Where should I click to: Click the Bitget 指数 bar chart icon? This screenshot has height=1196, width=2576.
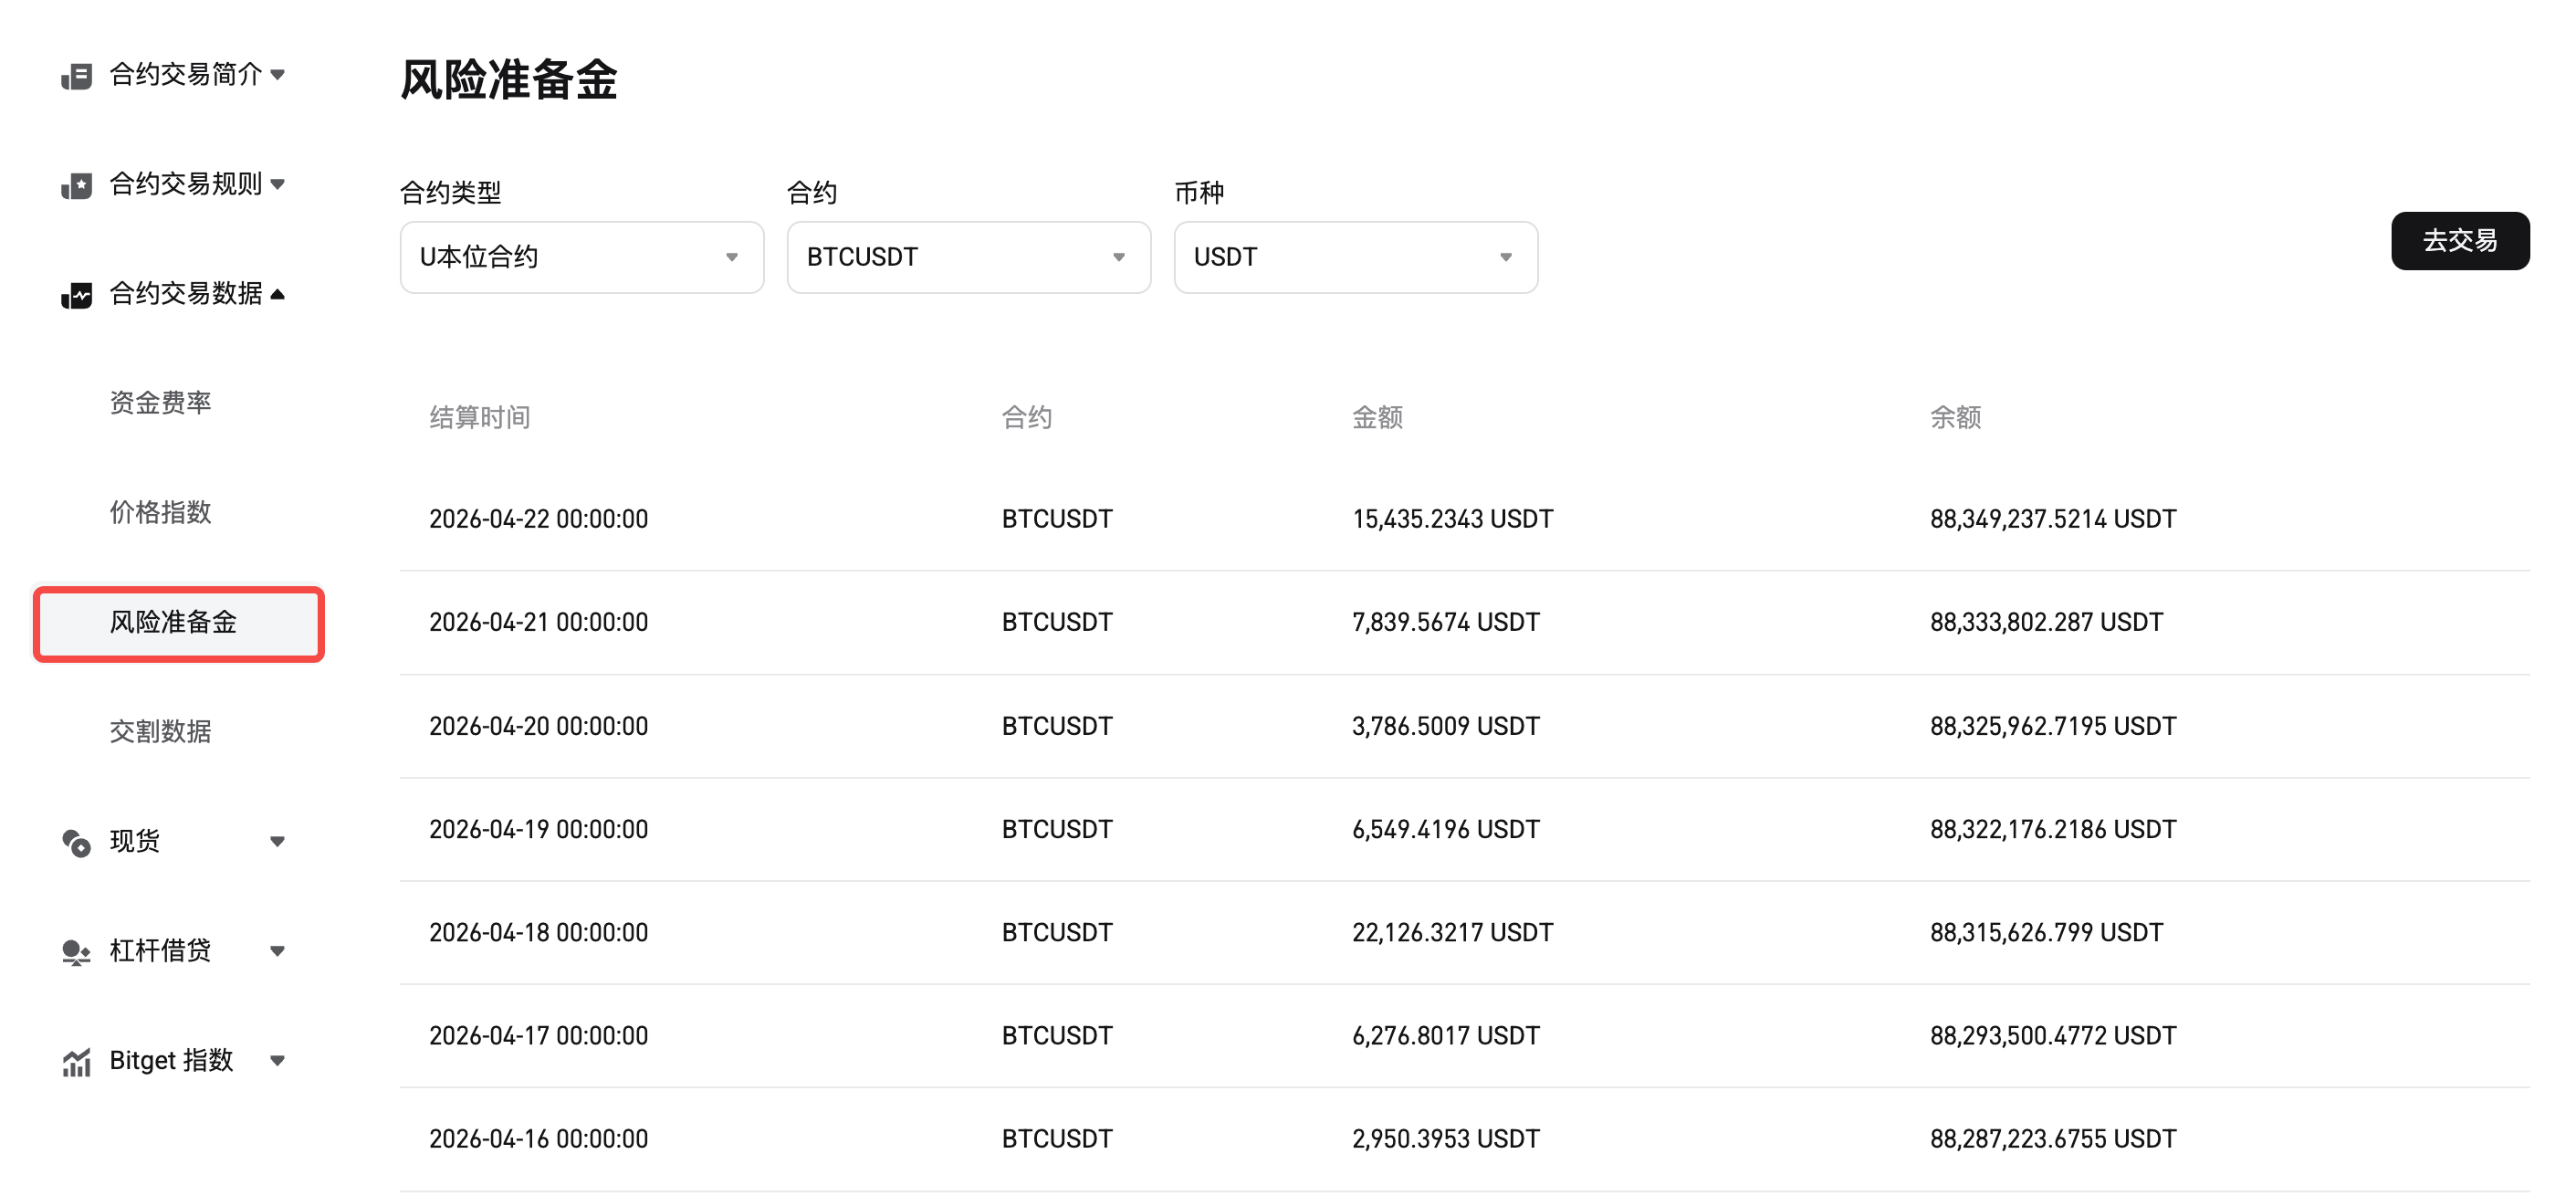coord(76,1061)
